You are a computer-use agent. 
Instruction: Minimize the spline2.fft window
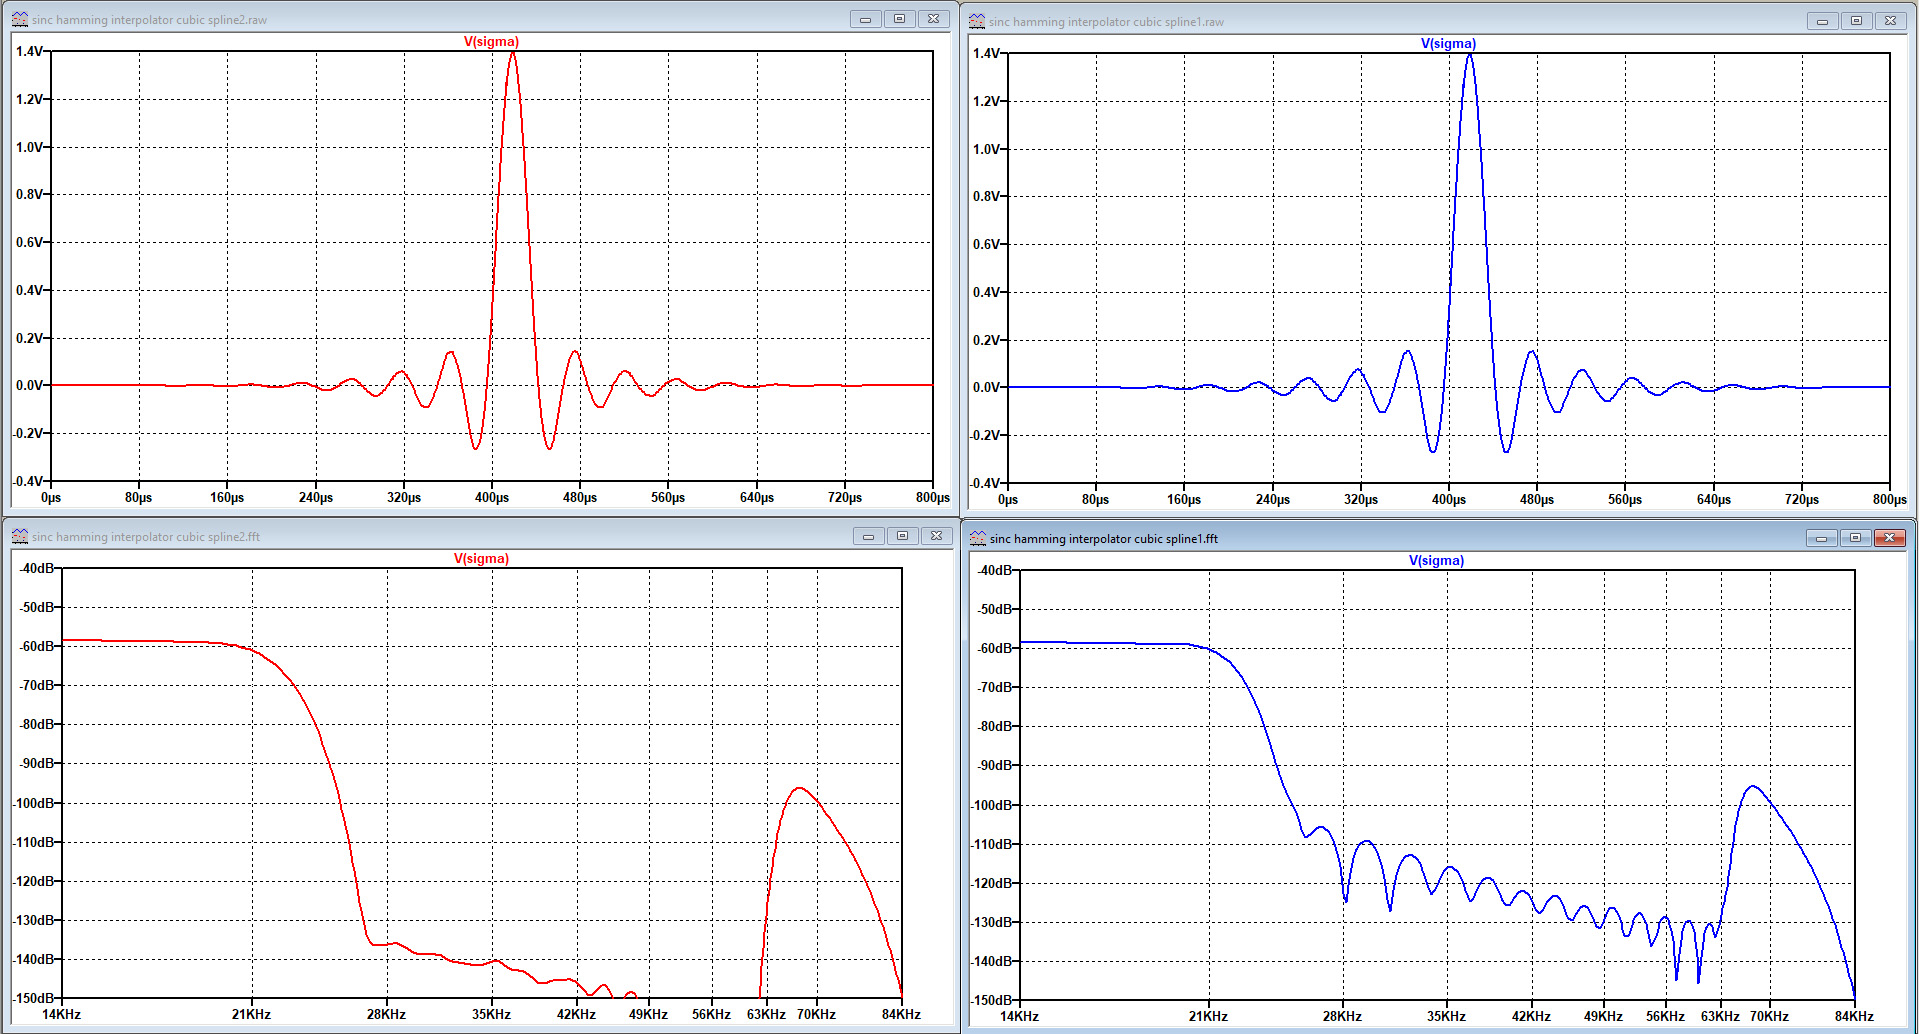tap(868, 536)
